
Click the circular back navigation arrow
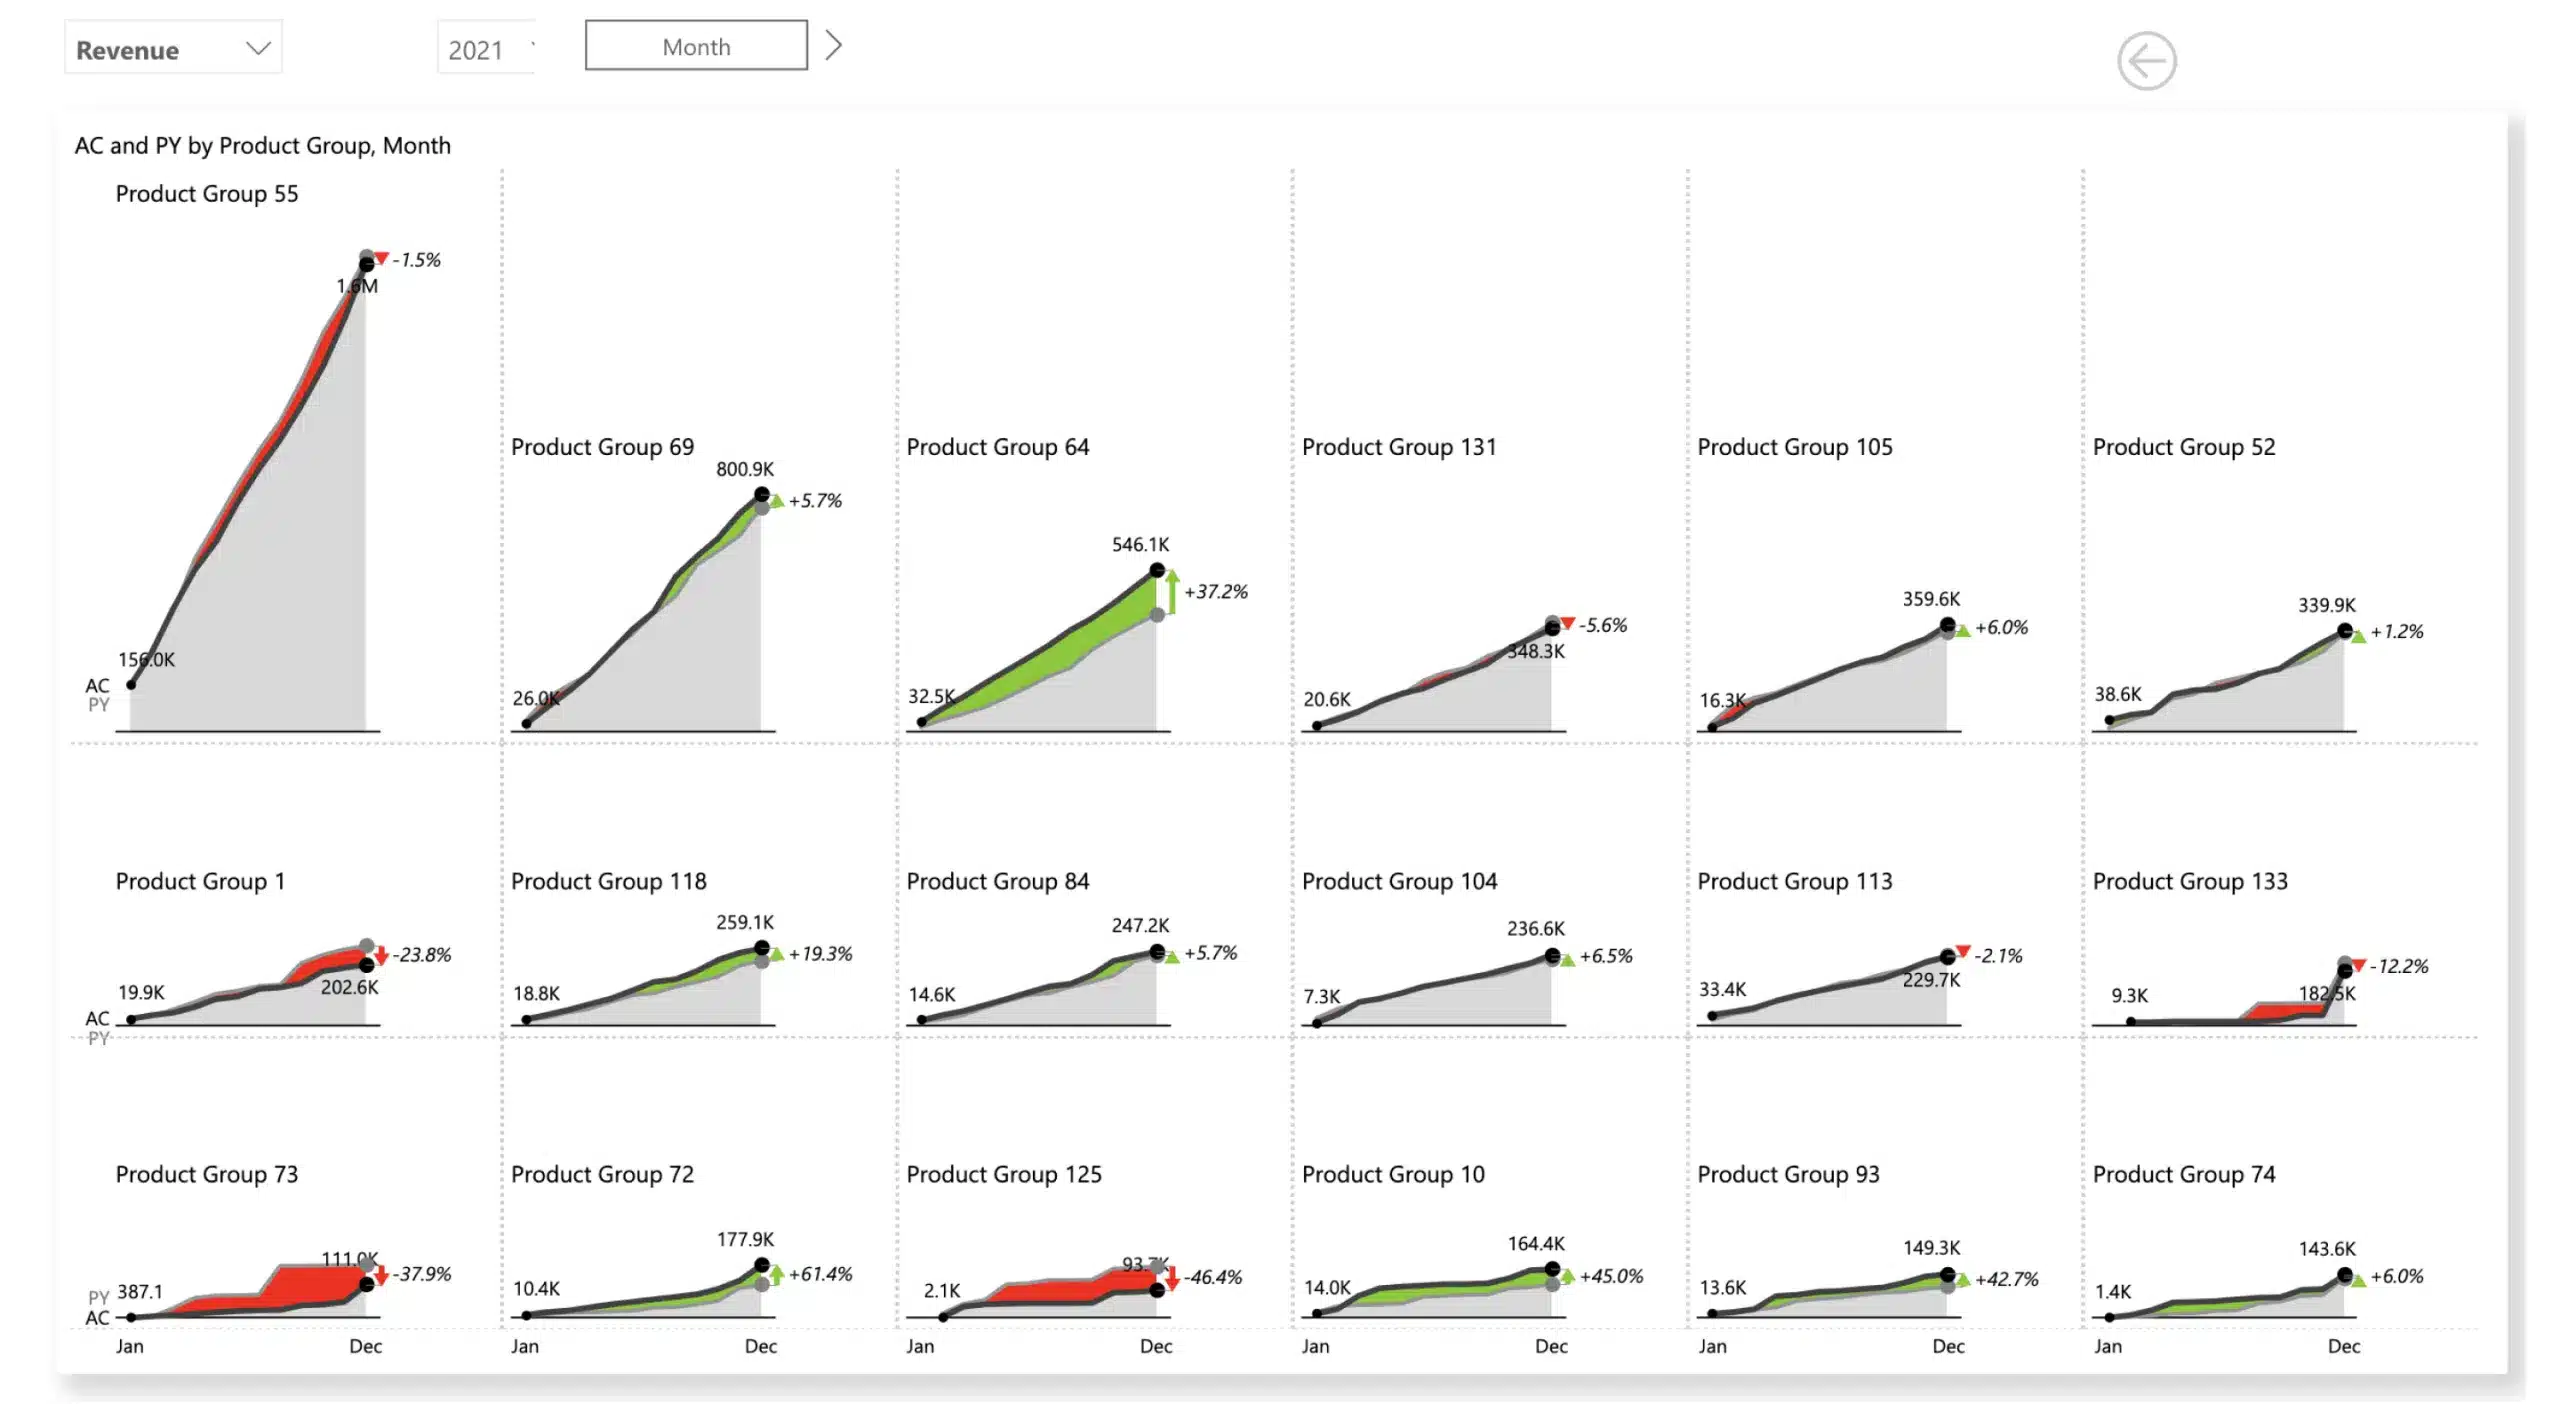point(2145,61)
